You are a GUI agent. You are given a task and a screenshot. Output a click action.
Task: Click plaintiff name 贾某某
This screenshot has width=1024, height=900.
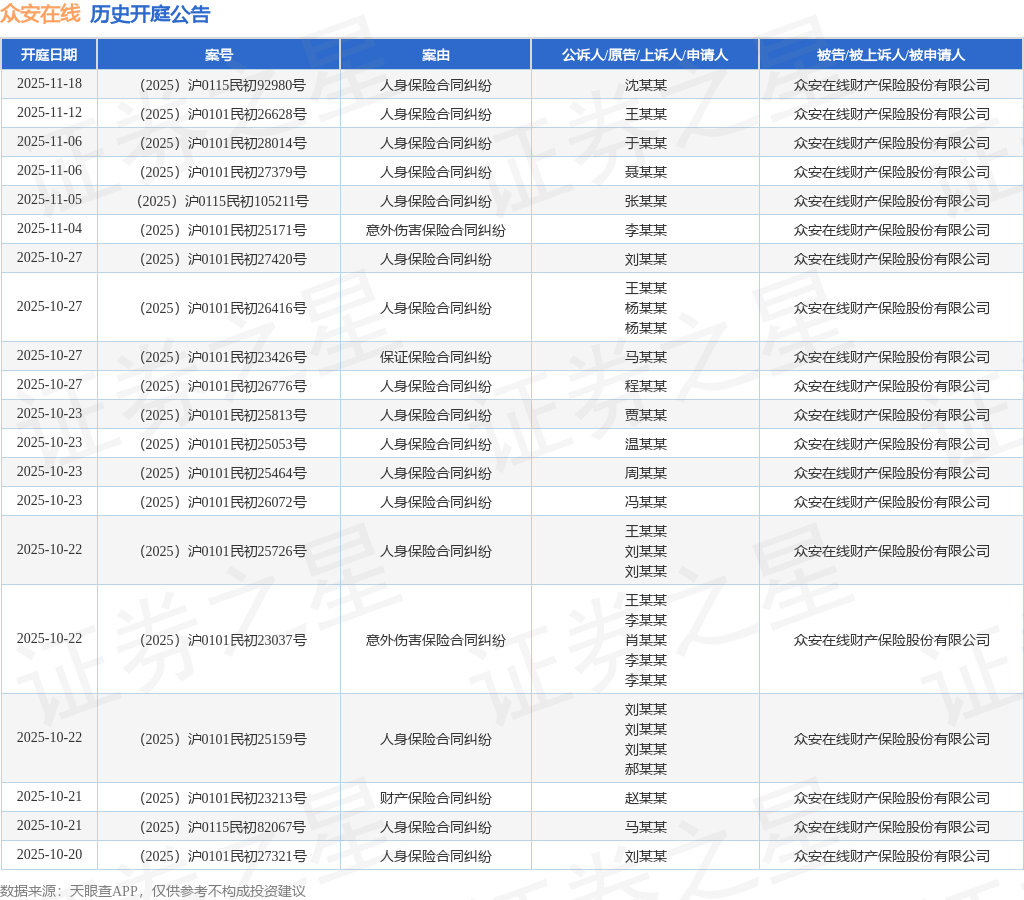pos(645,415)
